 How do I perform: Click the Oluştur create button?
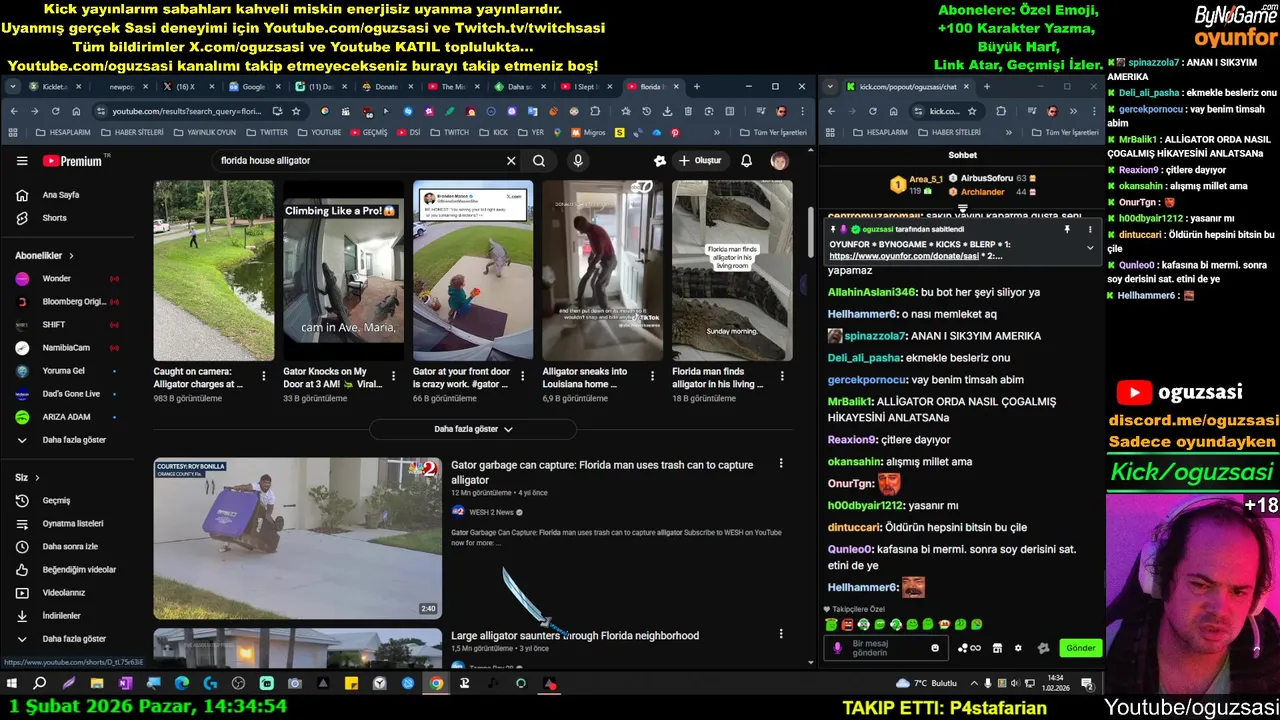(700, 160)
